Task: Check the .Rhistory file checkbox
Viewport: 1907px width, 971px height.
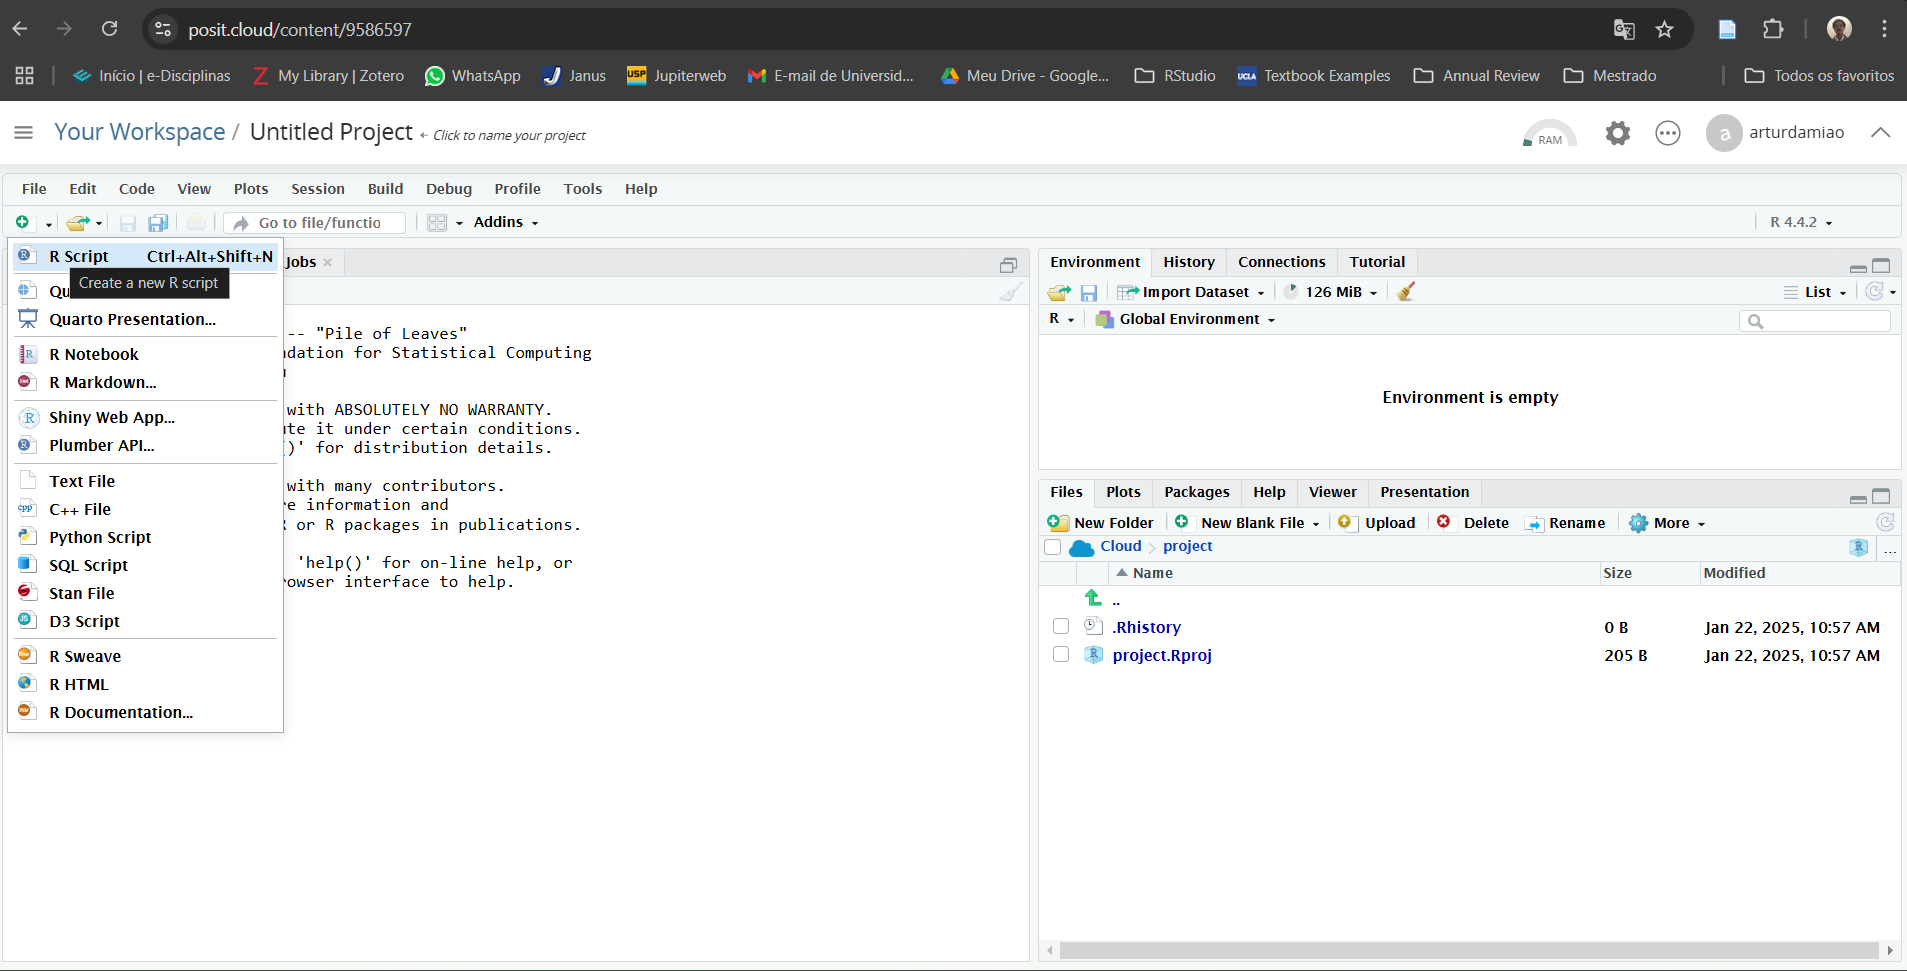Action: [1061, 627]
